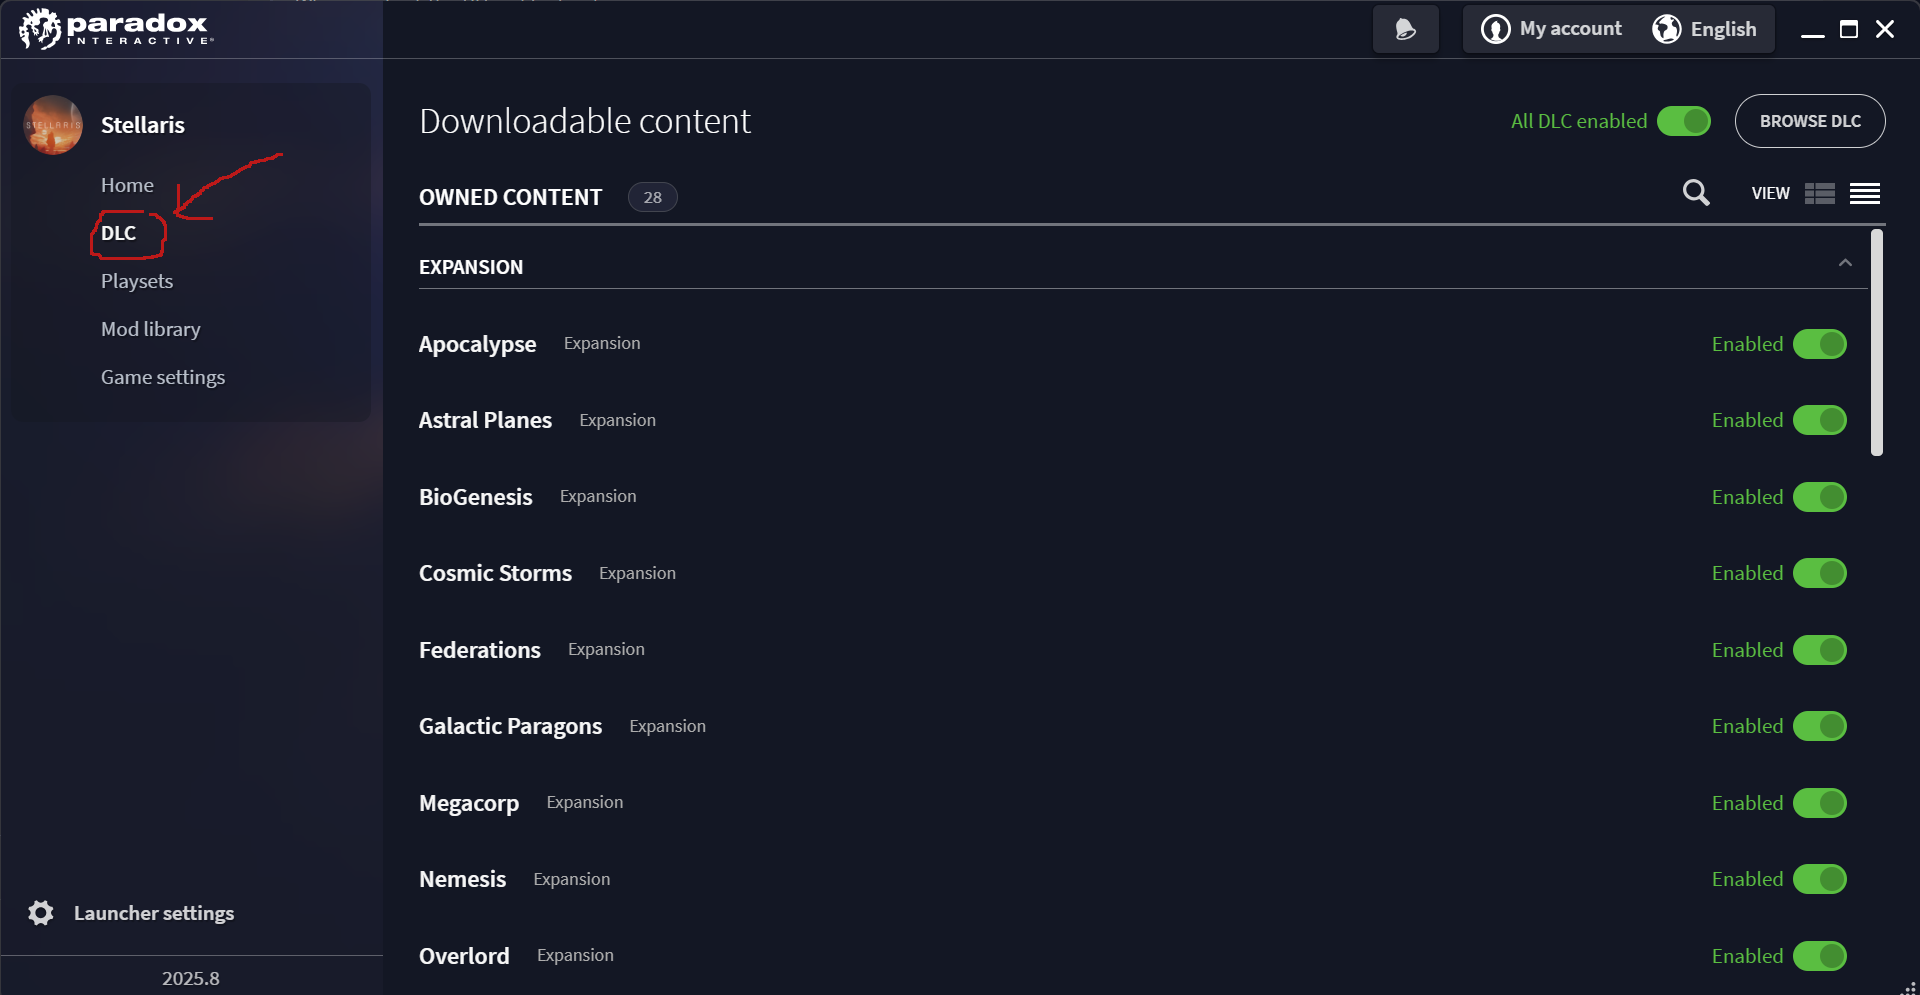Viewport: 1920px width, 995px height.
Task: Switch to detailed list view icon
Action: tap(1820, 193)
